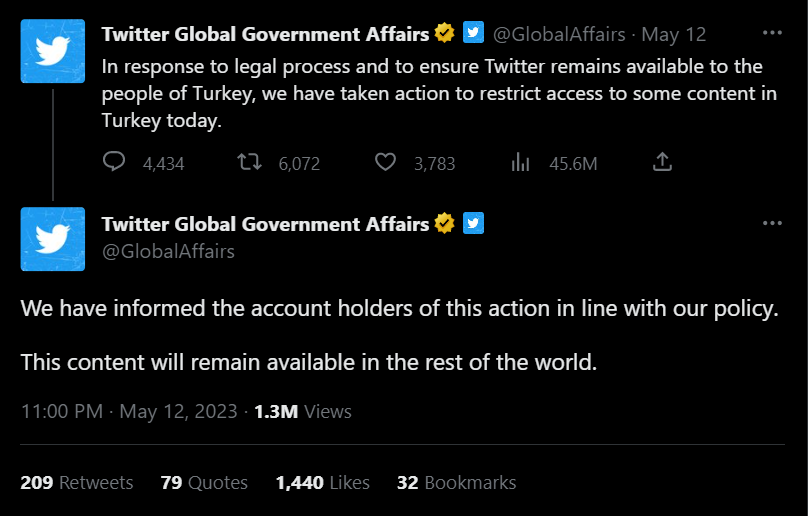The width and height of the screenshot is (808, 516).
Task: Like the first tweet with heart icon
Action: coord(385,163)
